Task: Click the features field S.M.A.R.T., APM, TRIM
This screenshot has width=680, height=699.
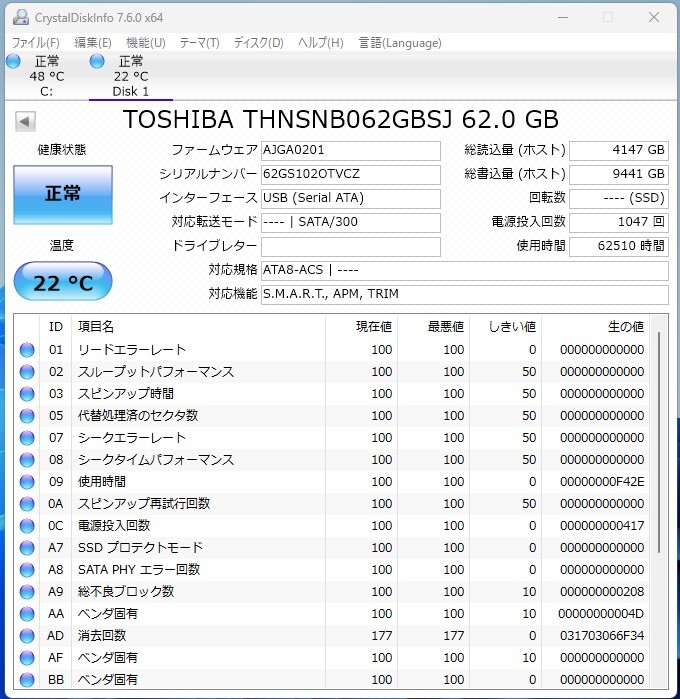Action: click(465, 294)
